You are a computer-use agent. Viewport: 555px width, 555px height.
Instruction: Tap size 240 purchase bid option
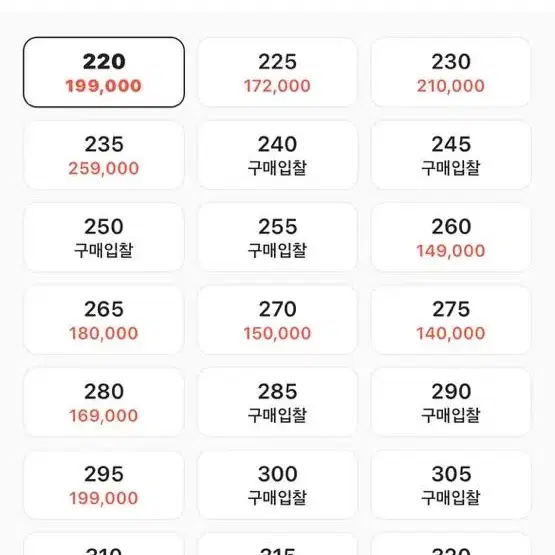[277, 155]
